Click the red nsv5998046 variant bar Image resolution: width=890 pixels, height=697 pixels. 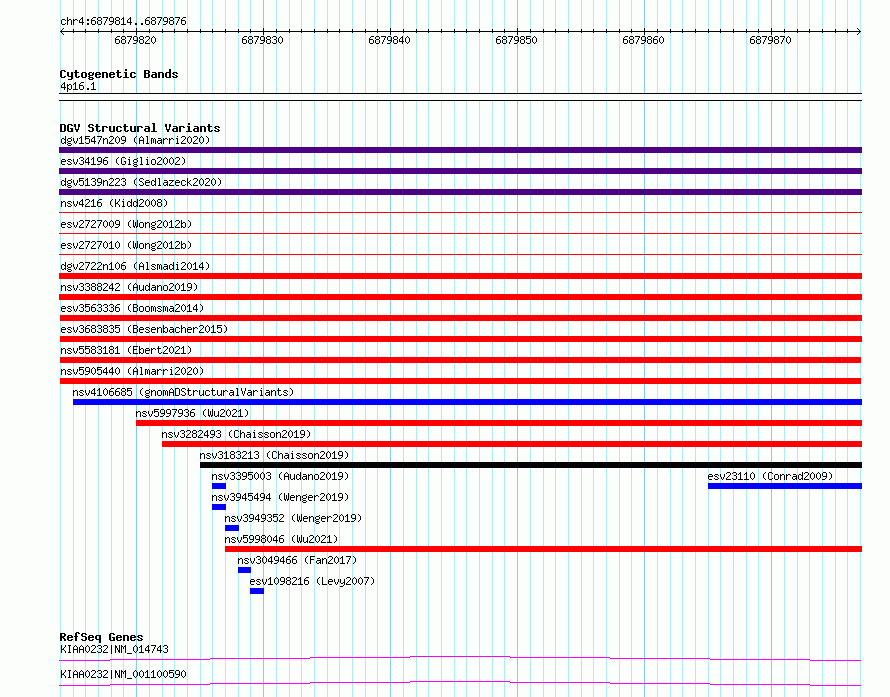(x=543, y=549)
